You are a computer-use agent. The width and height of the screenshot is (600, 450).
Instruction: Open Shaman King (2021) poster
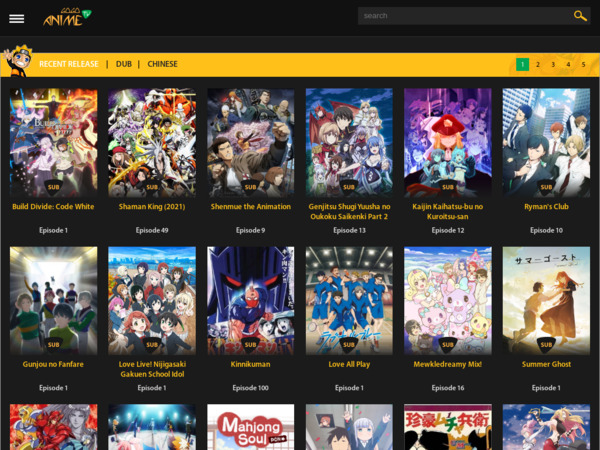click(152, 143)
